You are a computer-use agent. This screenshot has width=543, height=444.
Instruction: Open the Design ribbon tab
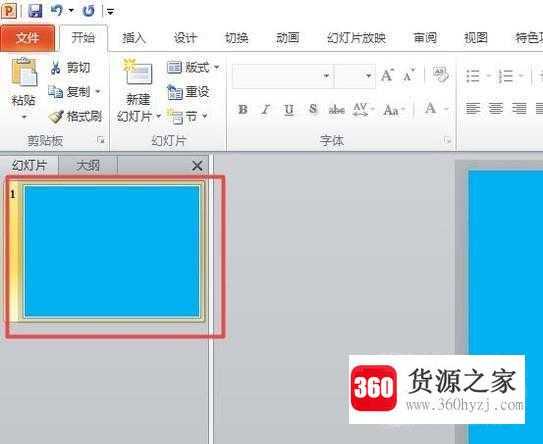[x=185, y=38]
